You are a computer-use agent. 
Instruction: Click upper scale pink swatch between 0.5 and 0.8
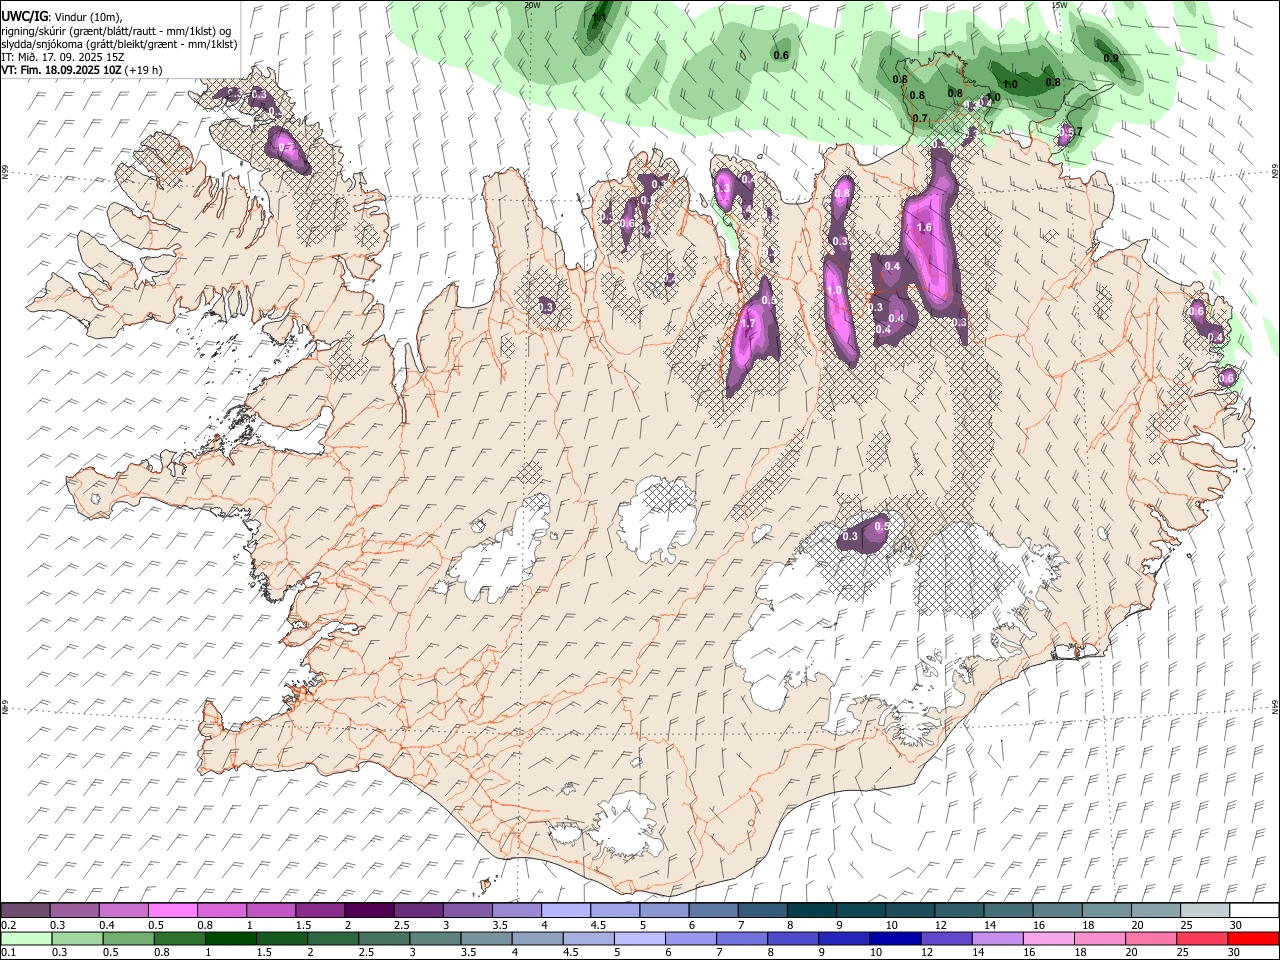pyautogui.click(x=172, y=911)
